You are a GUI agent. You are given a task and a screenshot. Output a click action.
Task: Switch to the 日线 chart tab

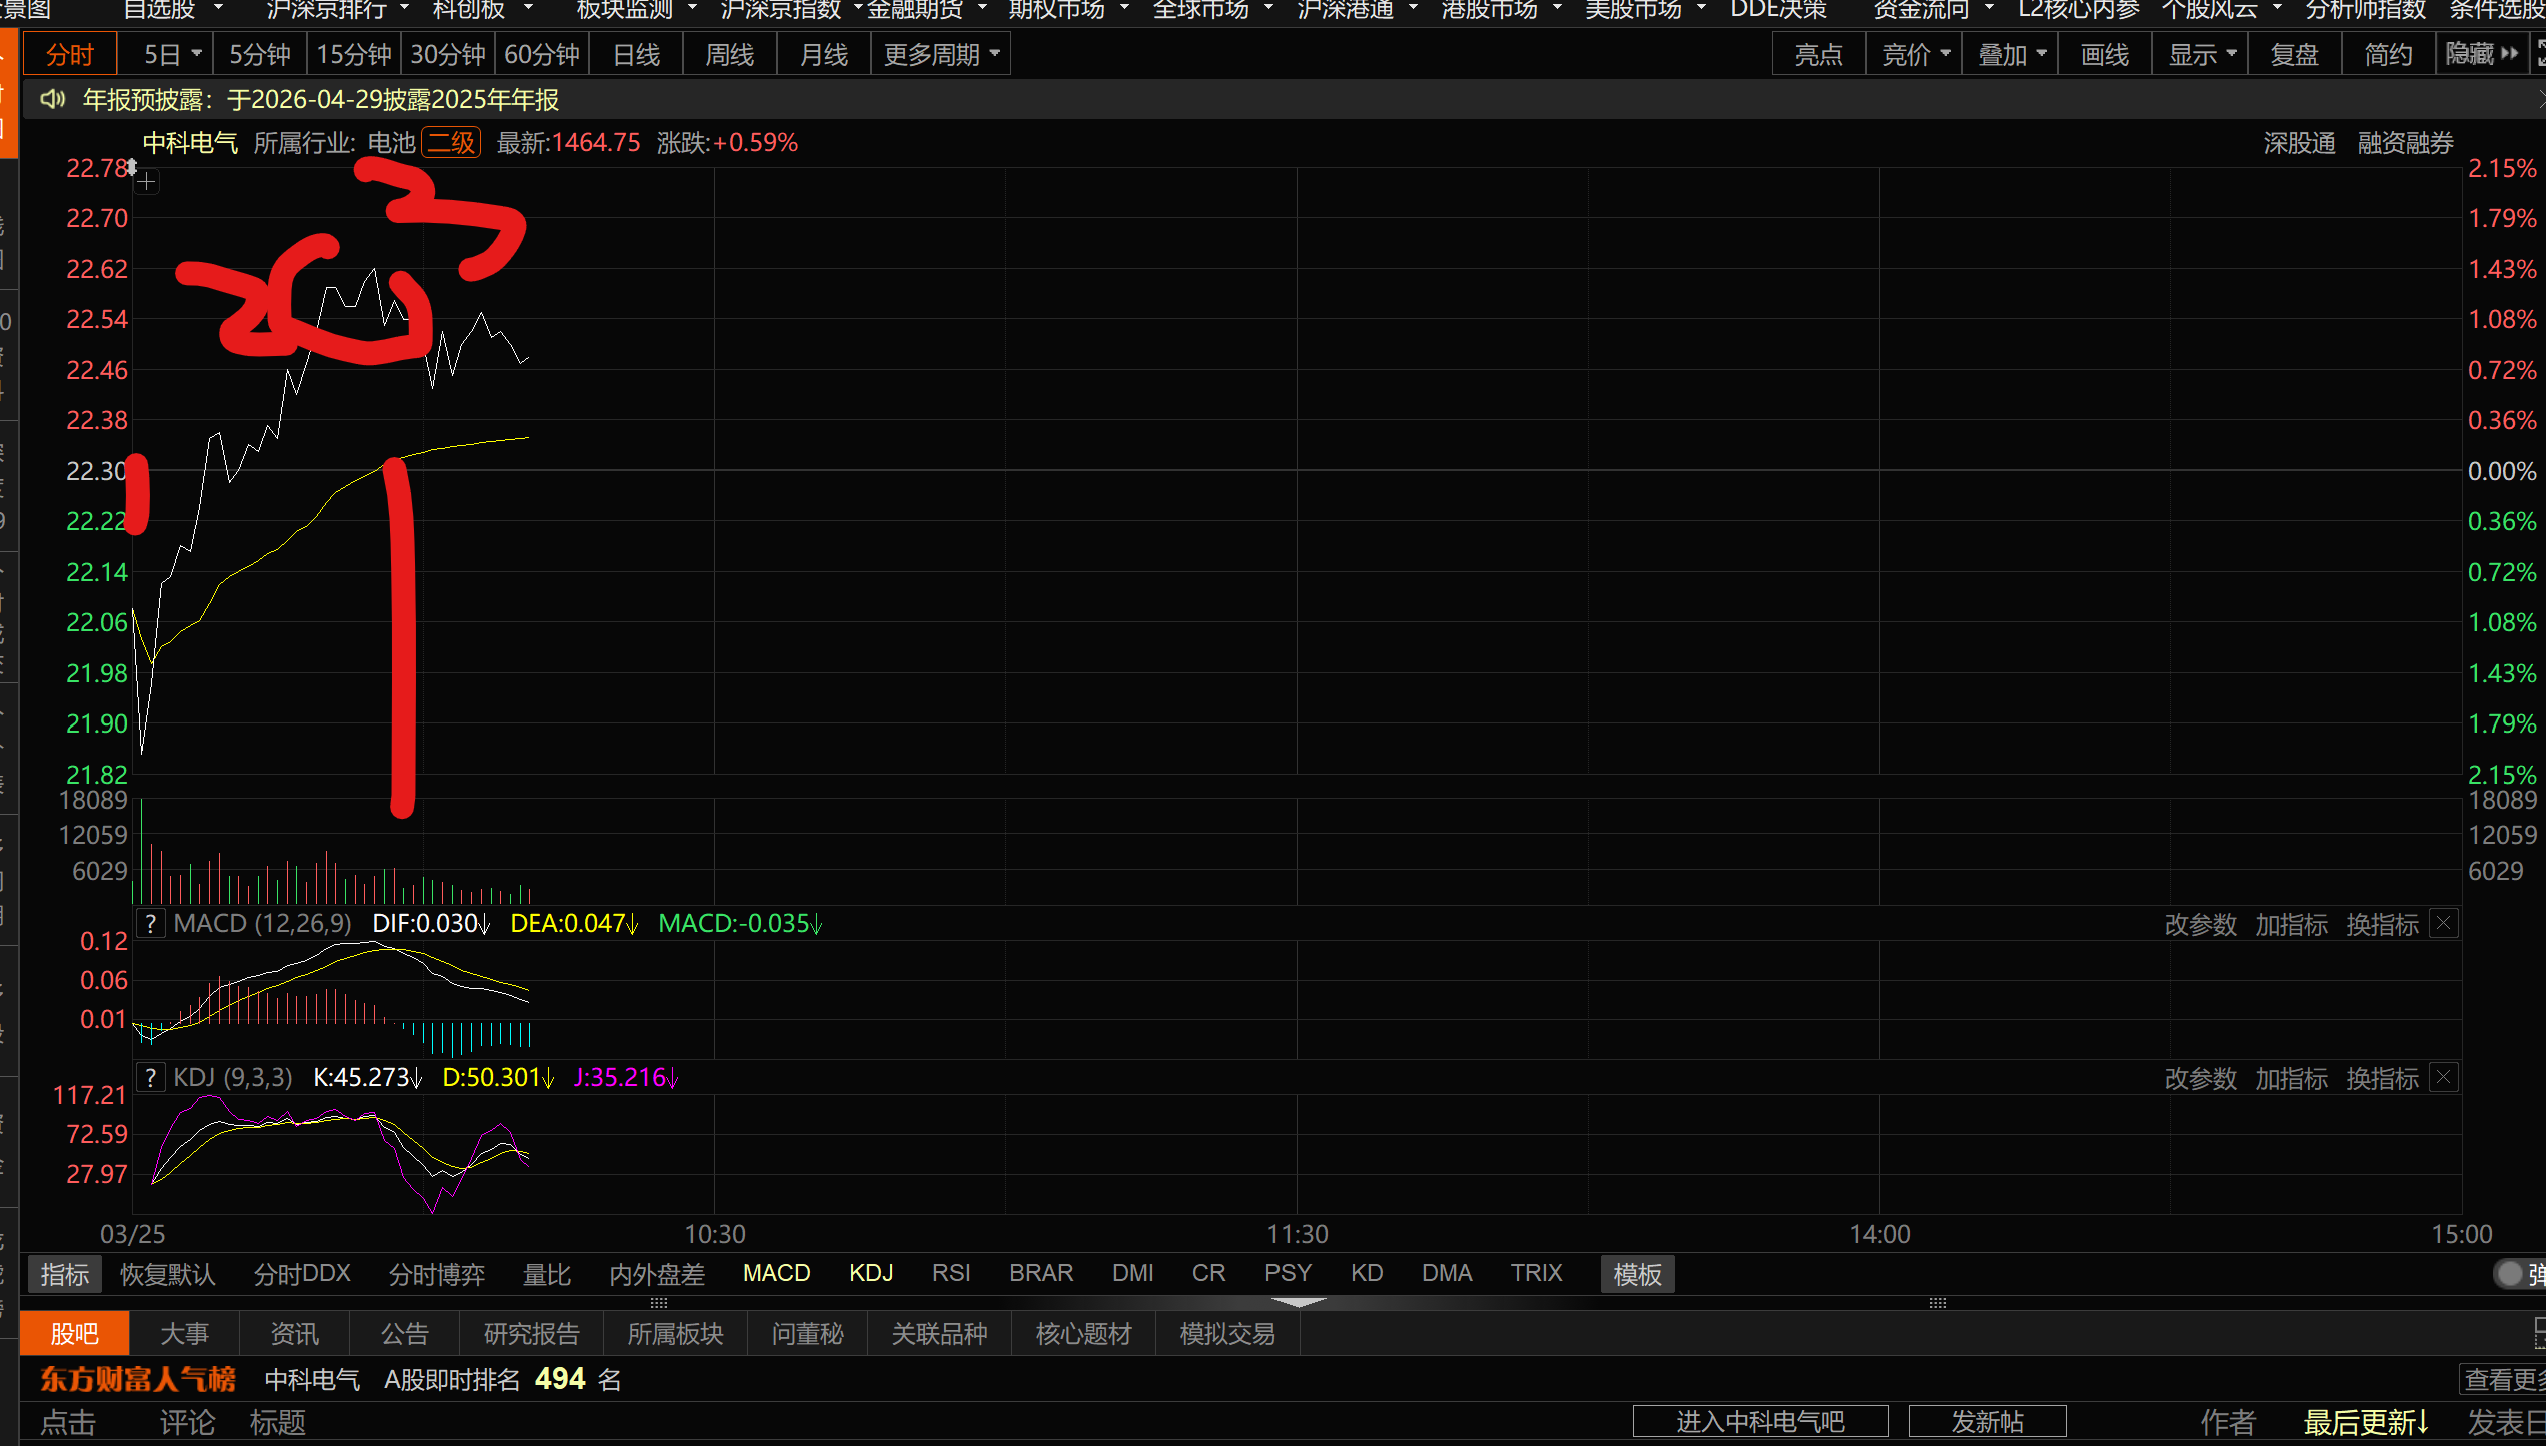(636, 54)
